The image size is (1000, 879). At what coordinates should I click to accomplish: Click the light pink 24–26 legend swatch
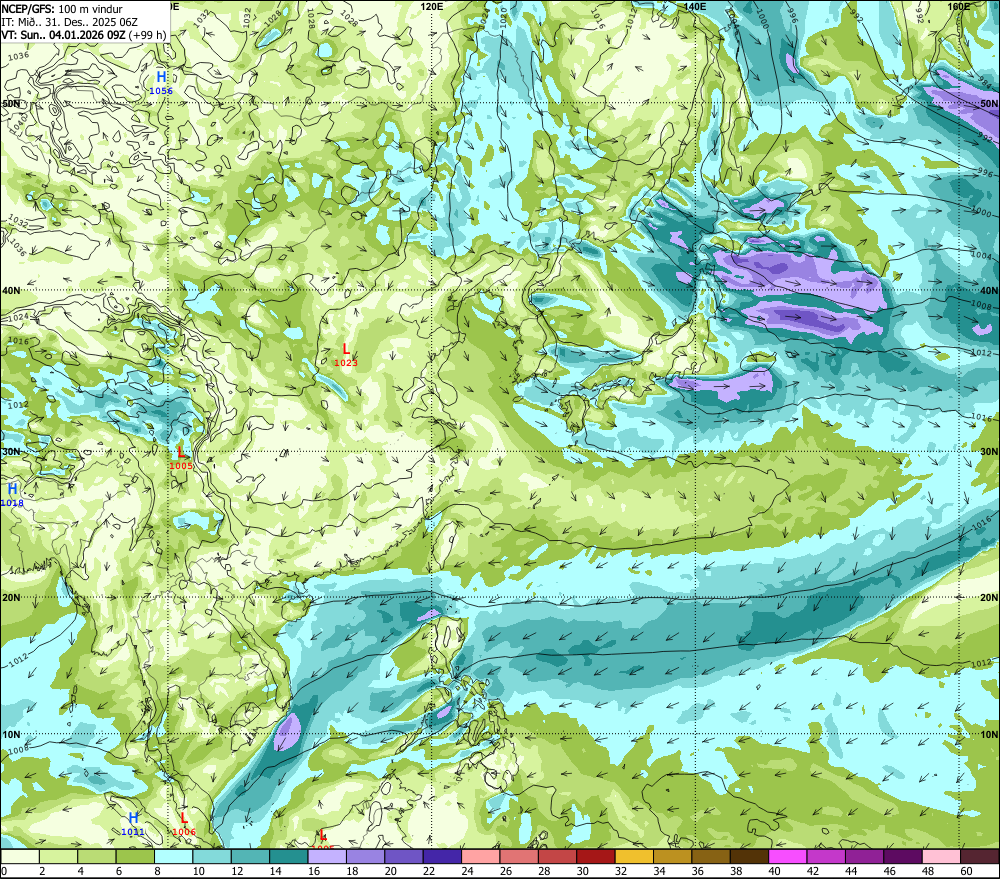(x=480, y=856)
